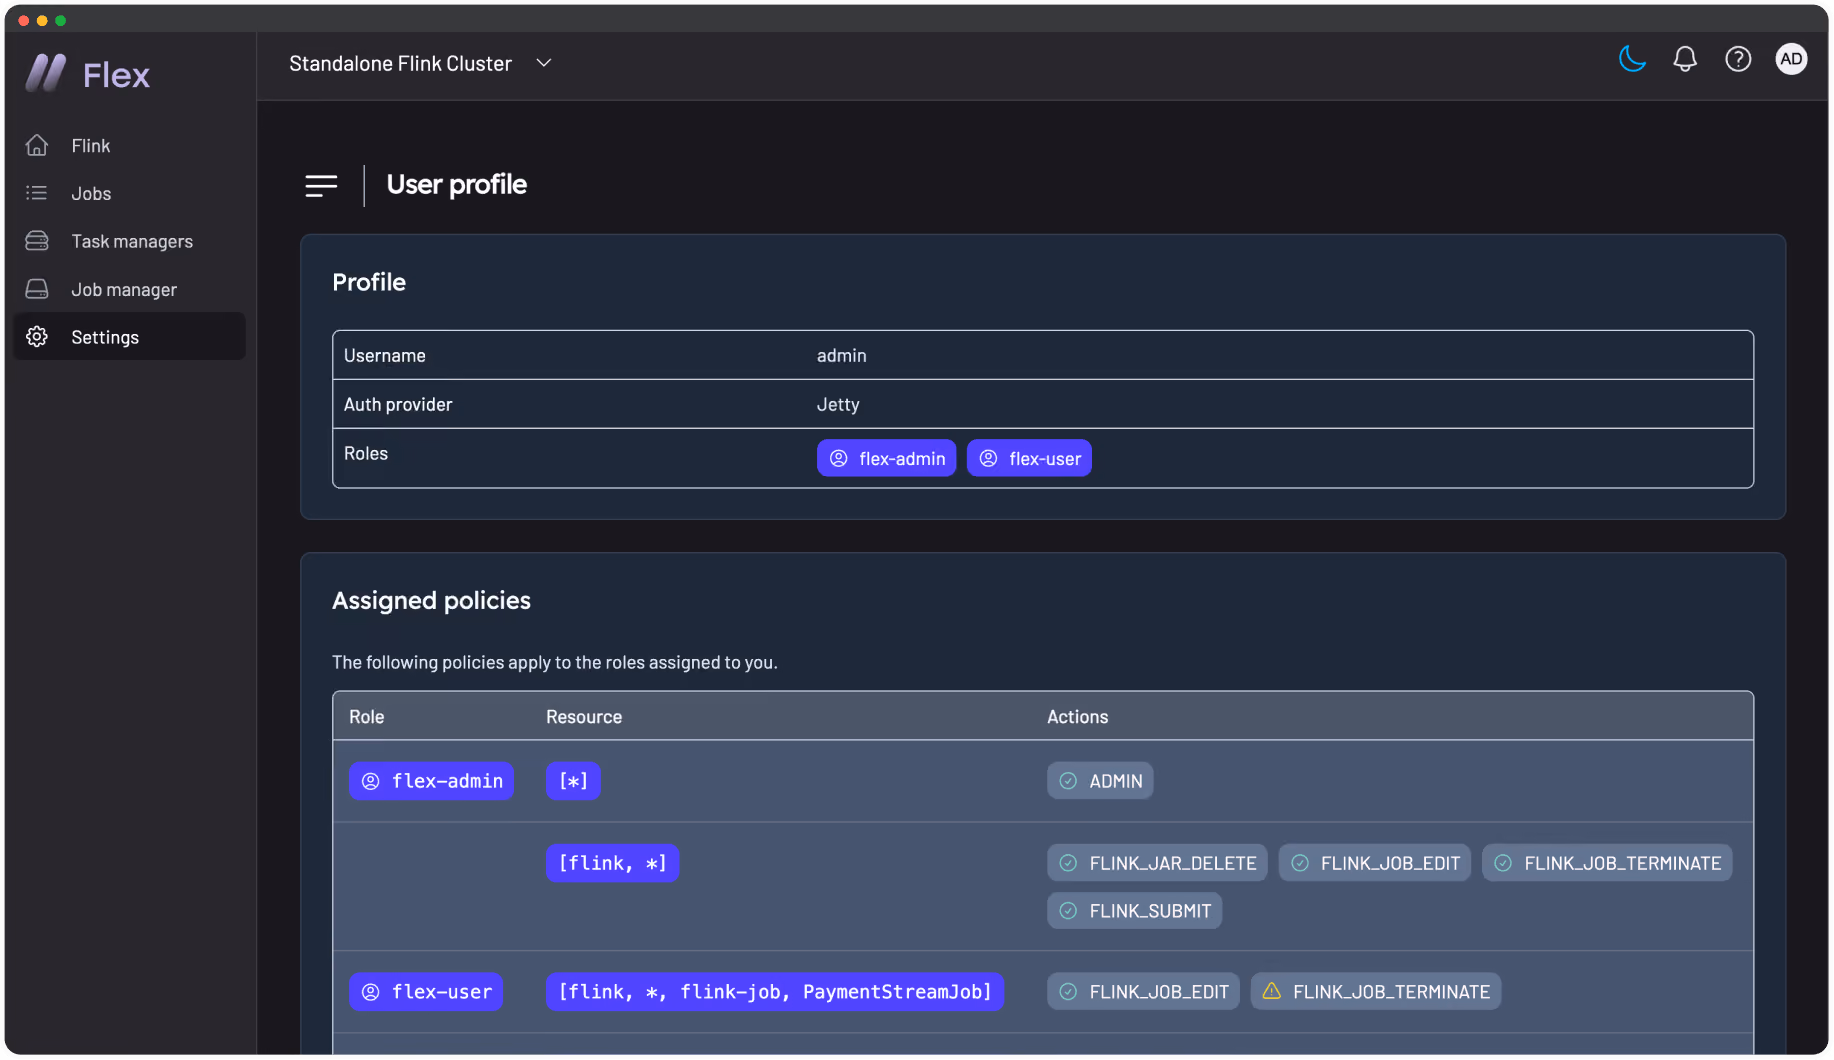
Task: Click the Role column header
Action: coord(367,718)
